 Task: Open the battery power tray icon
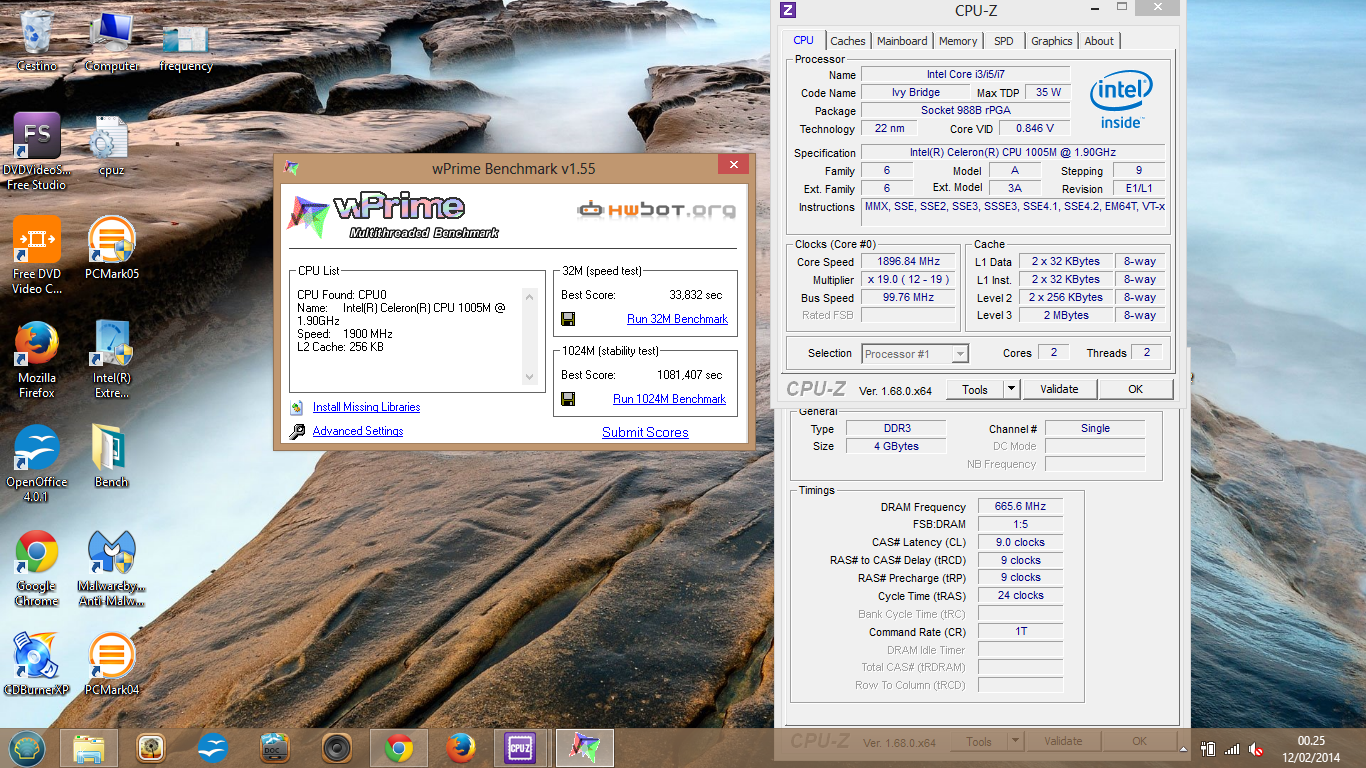[1208, 749]
